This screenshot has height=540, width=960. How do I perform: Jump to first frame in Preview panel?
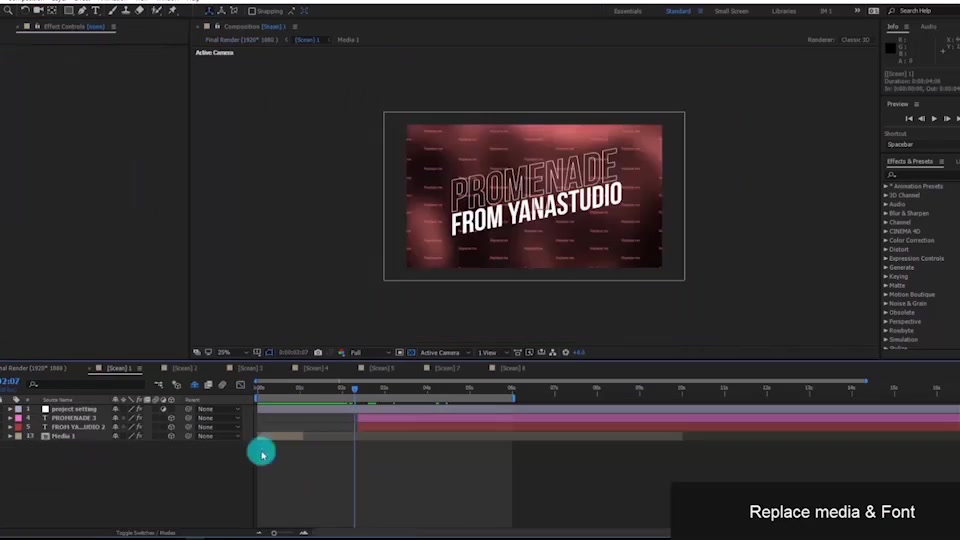[x=909, y=119]
